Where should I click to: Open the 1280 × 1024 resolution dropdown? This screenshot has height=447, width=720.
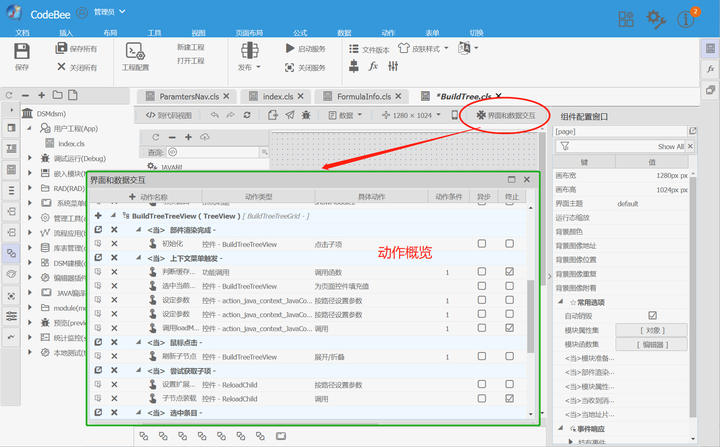click(411, 115)
